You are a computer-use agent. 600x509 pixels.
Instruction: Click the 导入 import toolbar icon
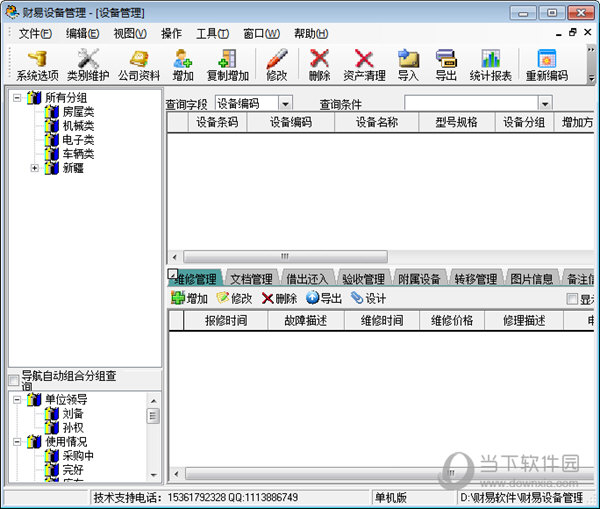pos(408,65)
